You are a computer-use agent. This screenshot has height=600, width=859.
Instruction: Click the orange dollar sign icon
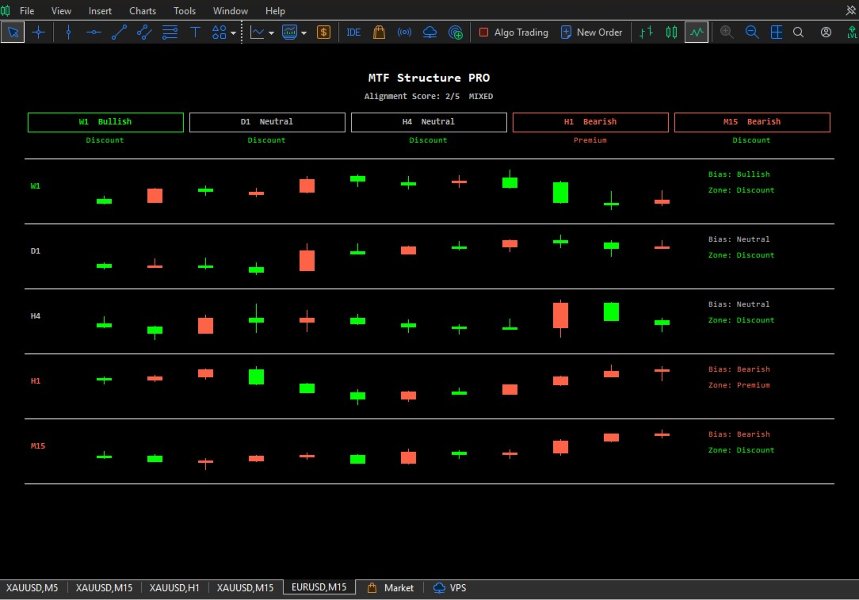(x=324, y=32)
